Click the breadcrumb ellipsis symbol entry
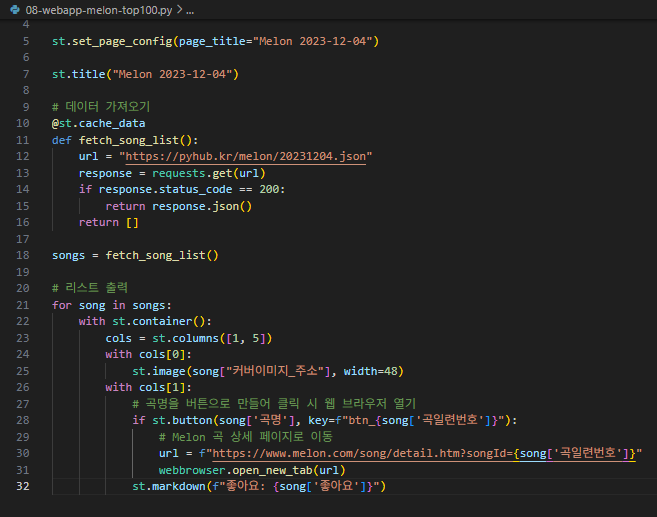Image resolution: width=657 pixels, height=517 pixels. click(x=190, y=10)
